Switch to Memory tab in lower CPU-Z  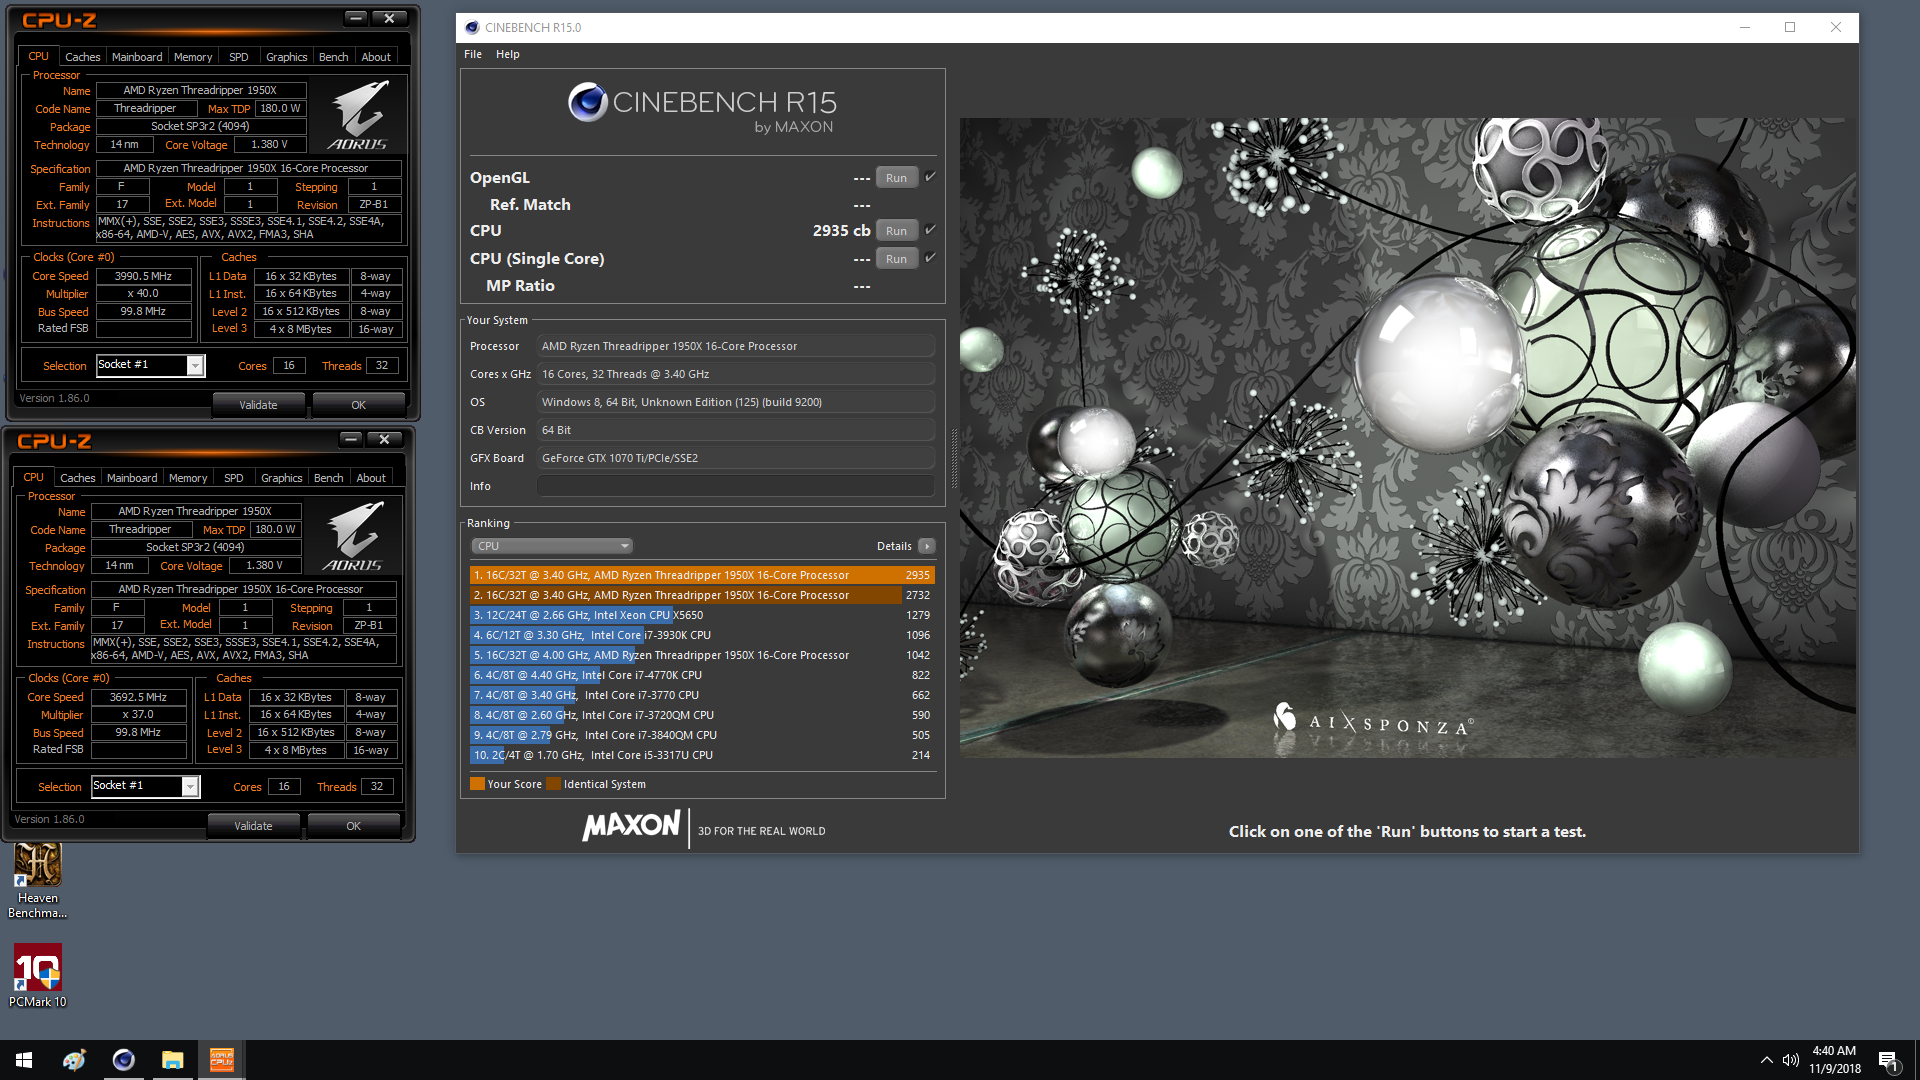pos(188,478)
